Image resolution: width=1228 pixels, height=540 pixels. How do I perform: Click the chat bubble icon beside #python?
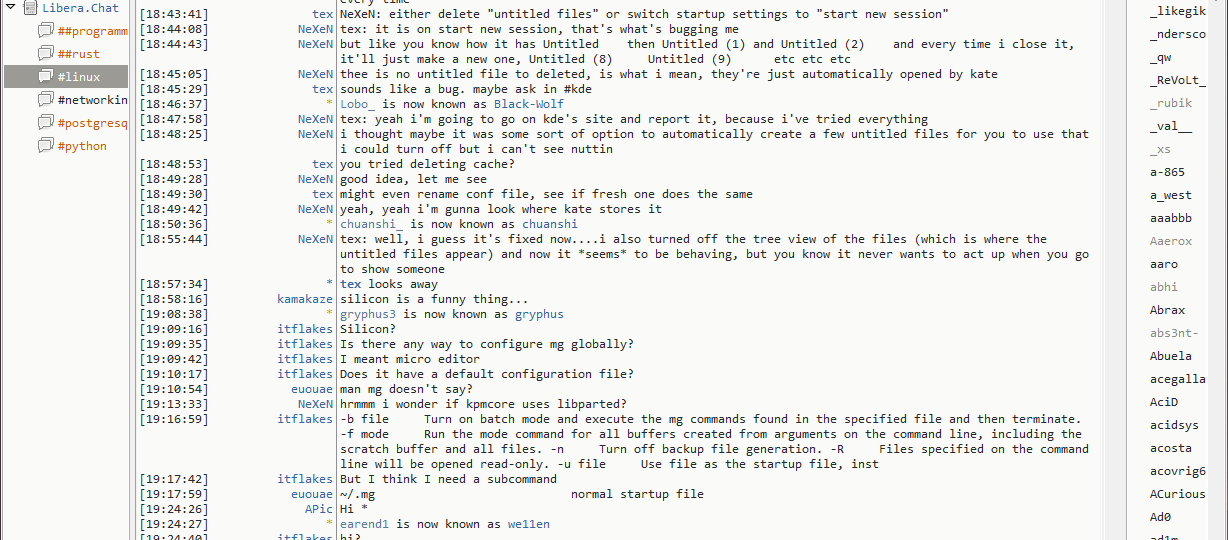click(45, 146)
